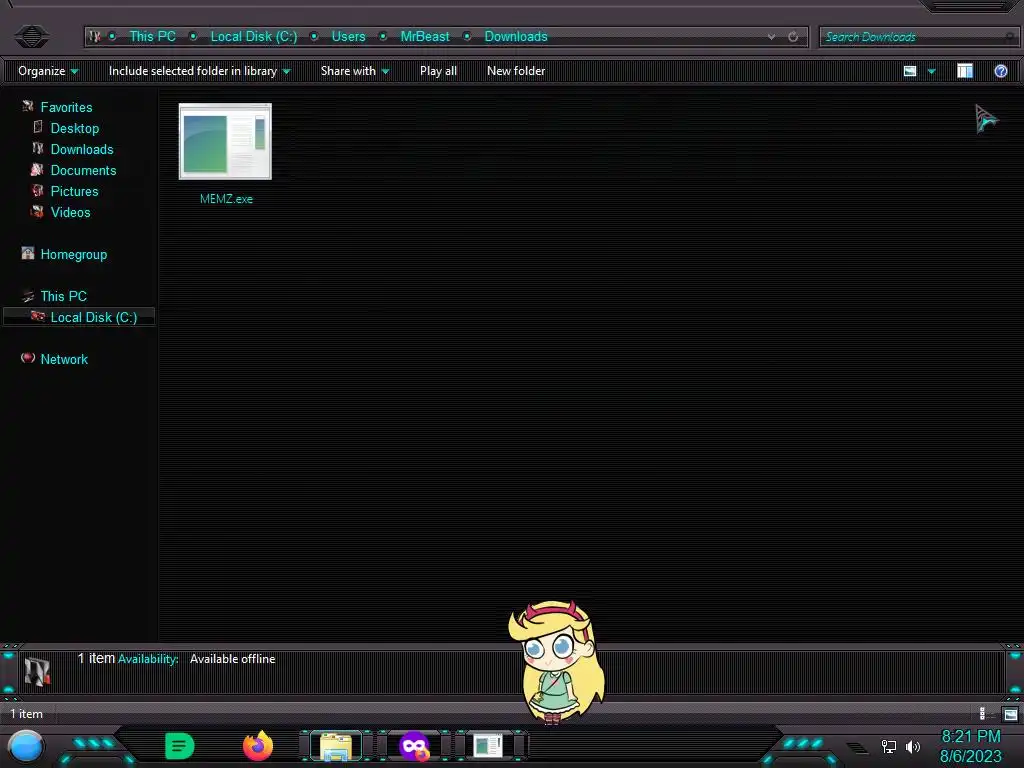
Task: Open Documents in the navigation pane
Action: pos(83,170)
